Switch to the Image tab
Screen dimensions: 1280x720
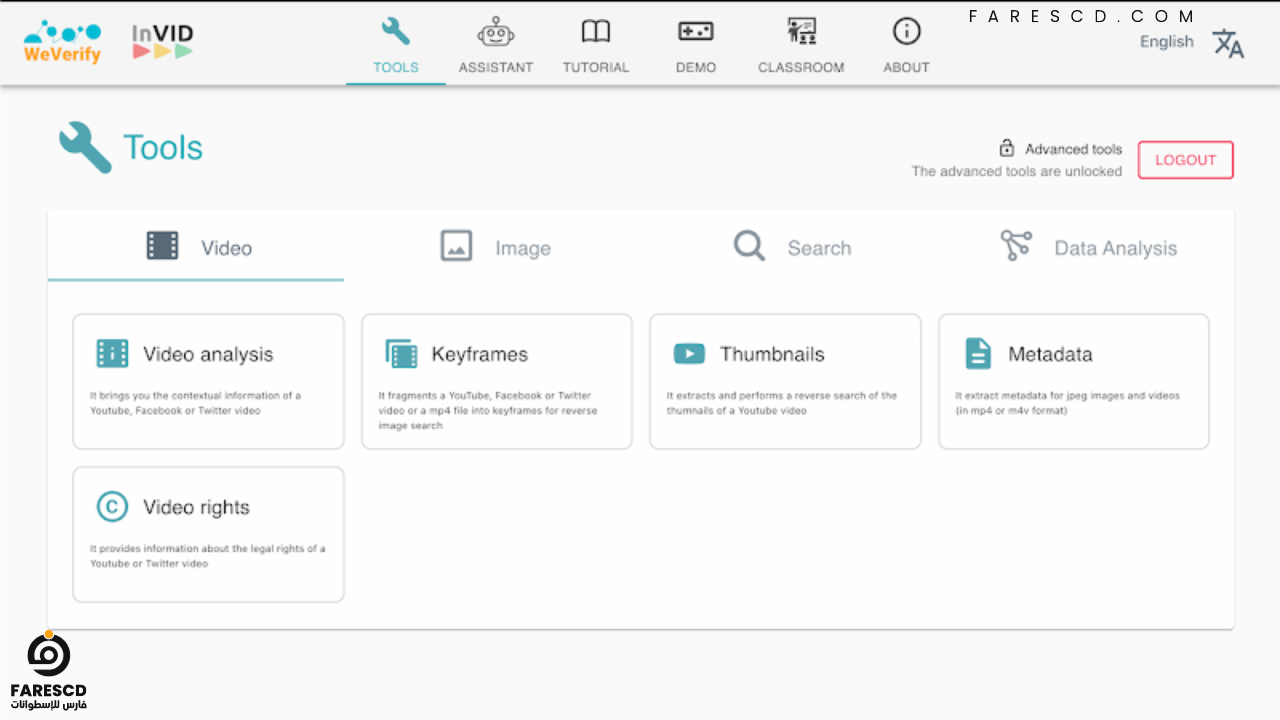click(x=492, y=246)
